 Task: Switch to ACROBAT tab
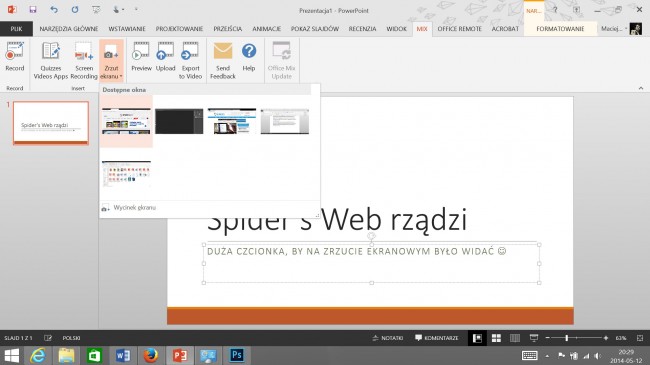[x=505, y=29]
